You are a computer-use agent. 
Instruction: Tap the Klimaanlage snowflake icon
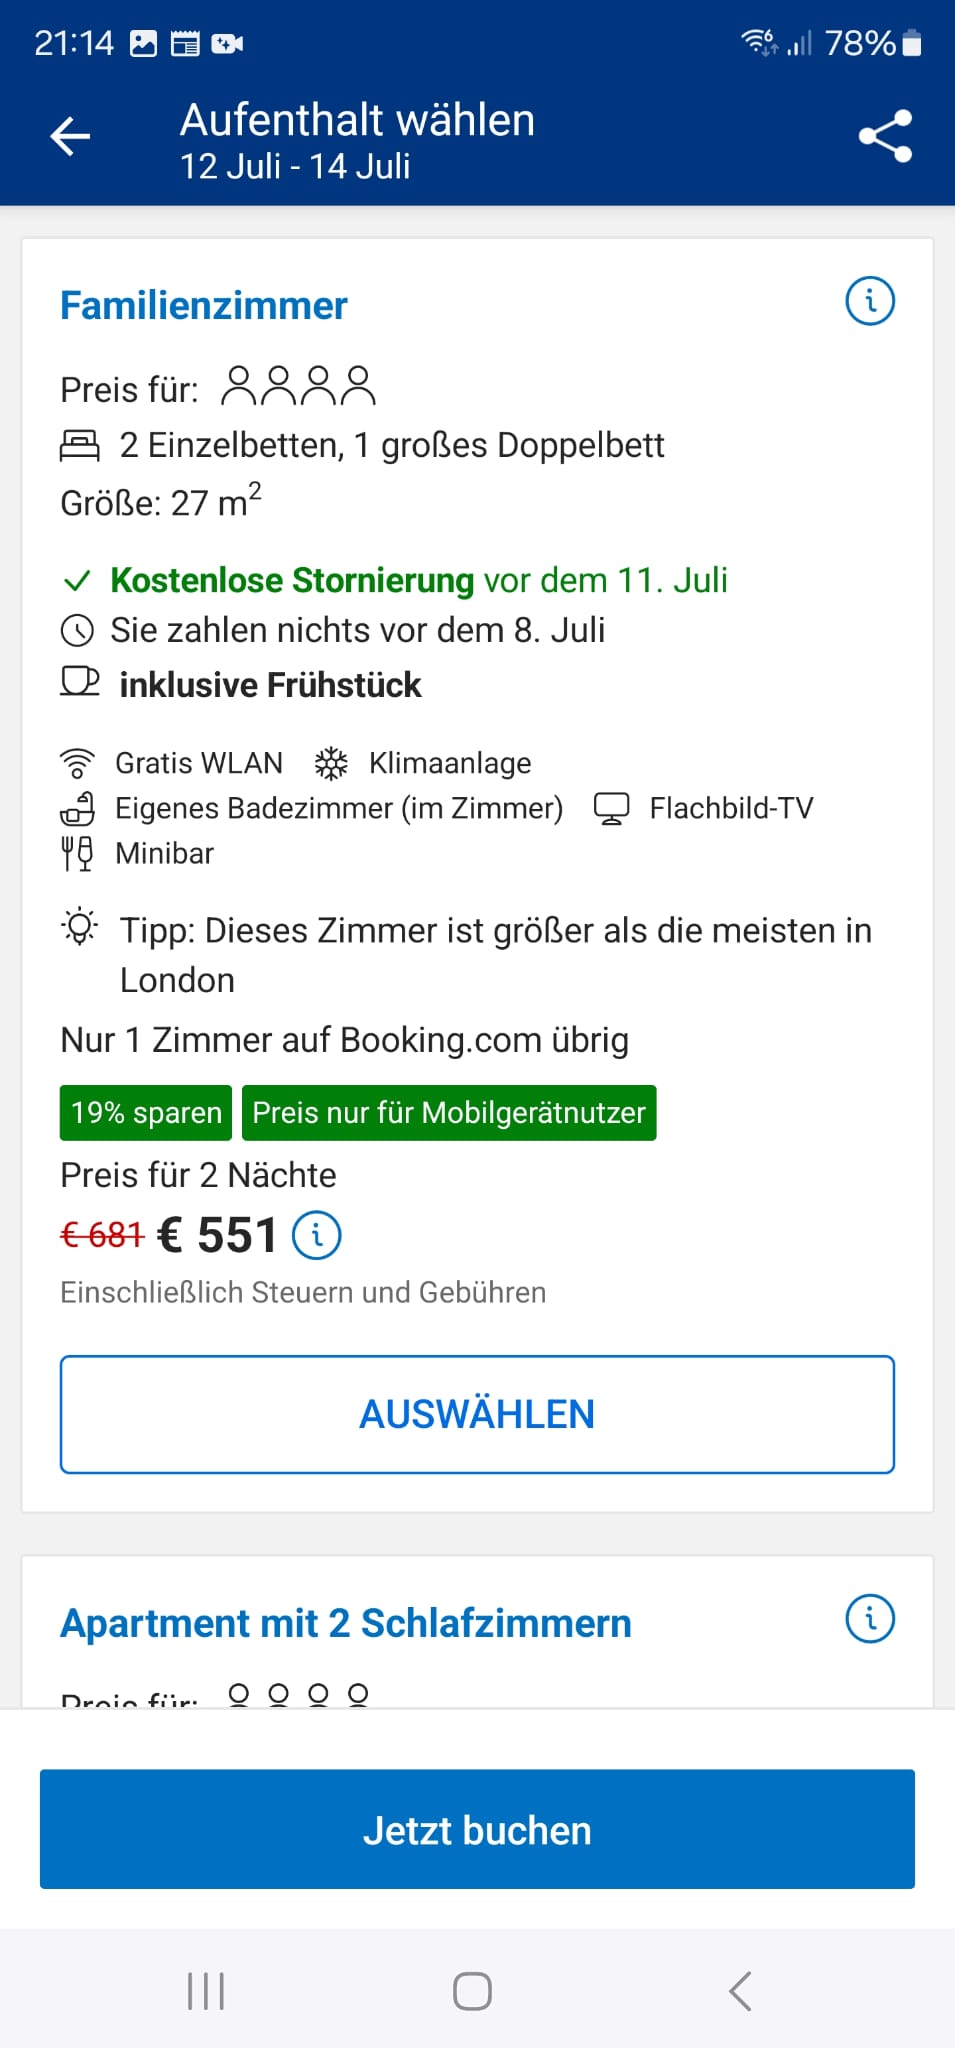[331, 763]
